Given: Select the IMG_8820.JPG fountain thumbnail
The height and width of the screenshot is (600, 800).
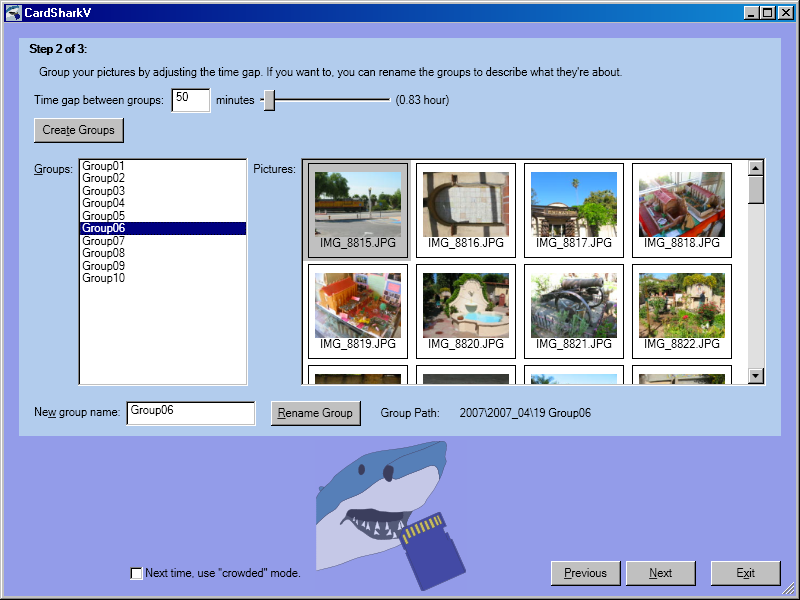Looking at the screenshot, I should pos(466,311).
